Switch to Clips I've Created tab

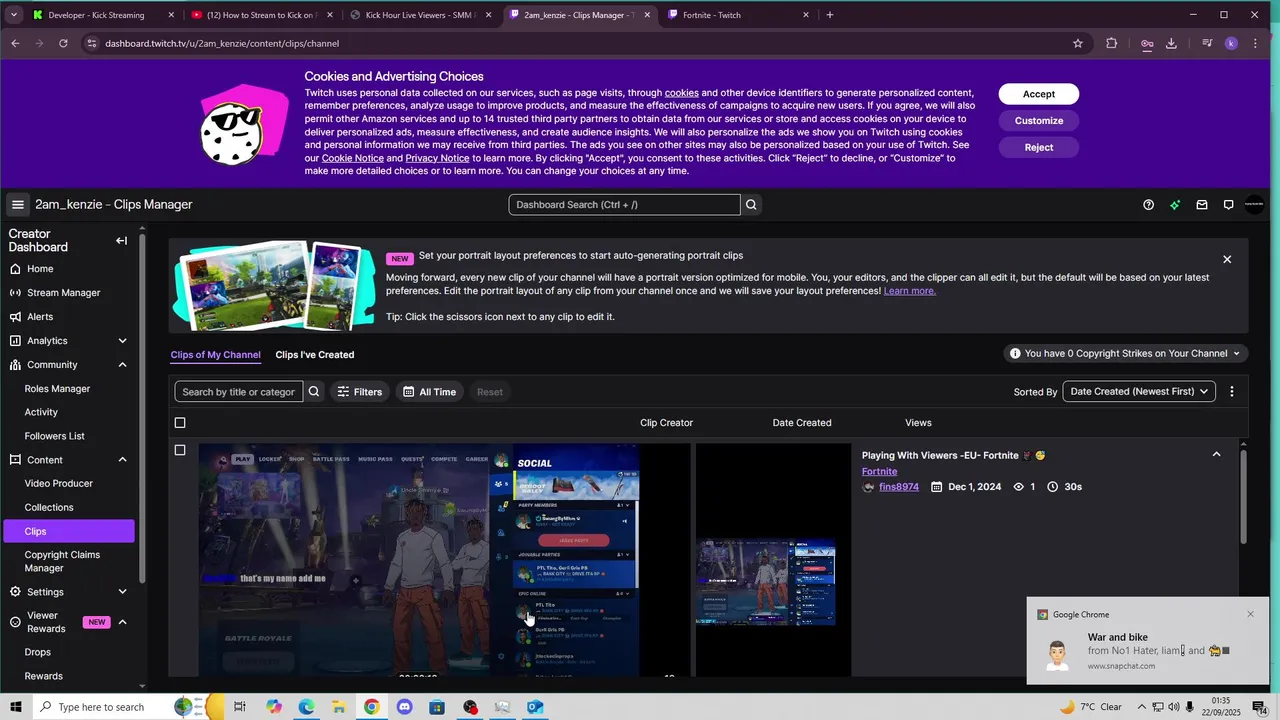coord(315,355)
